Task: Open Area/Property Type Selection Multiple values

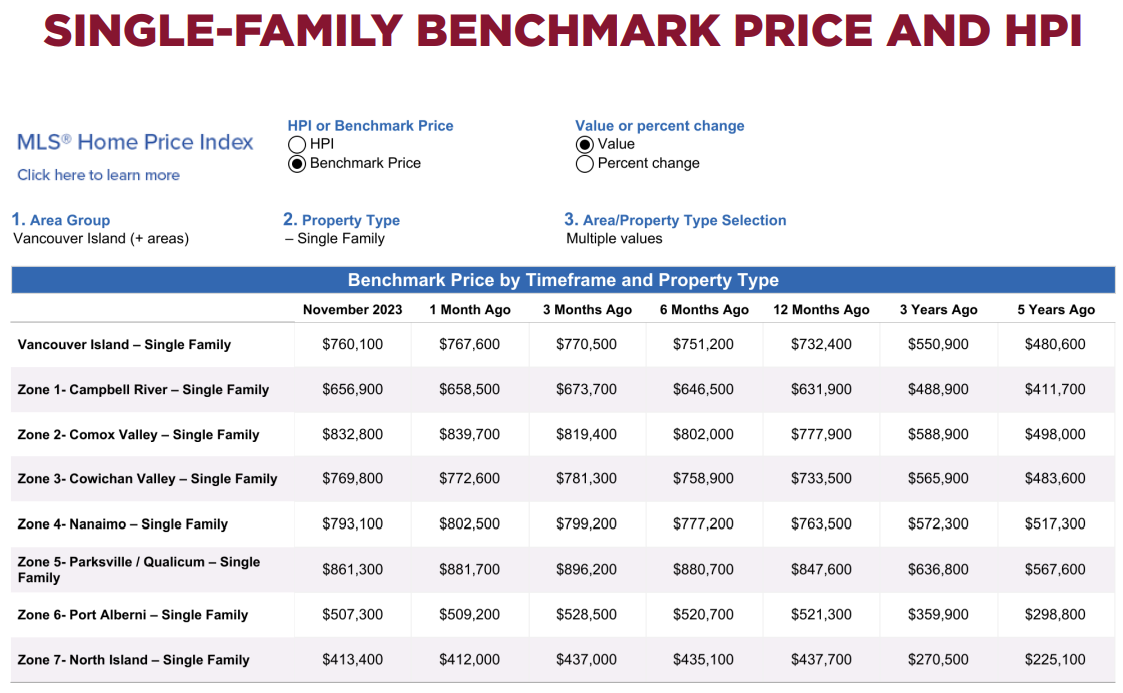Action: pos(614,238)
